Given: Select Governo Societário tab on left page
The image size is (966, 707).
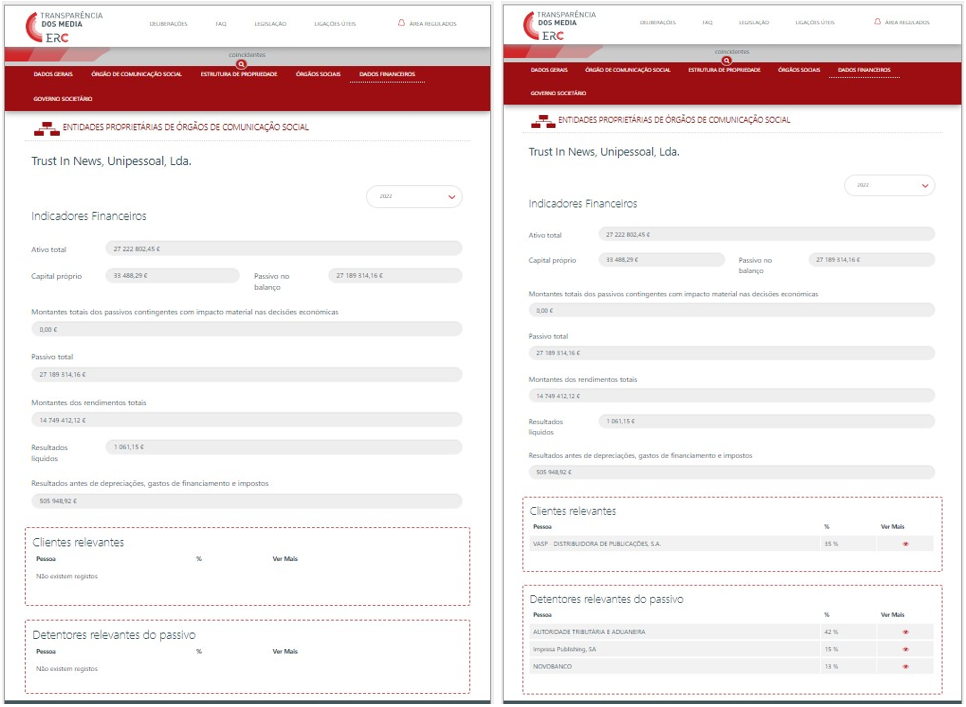Looking at the screenshot, I should 62,99.
